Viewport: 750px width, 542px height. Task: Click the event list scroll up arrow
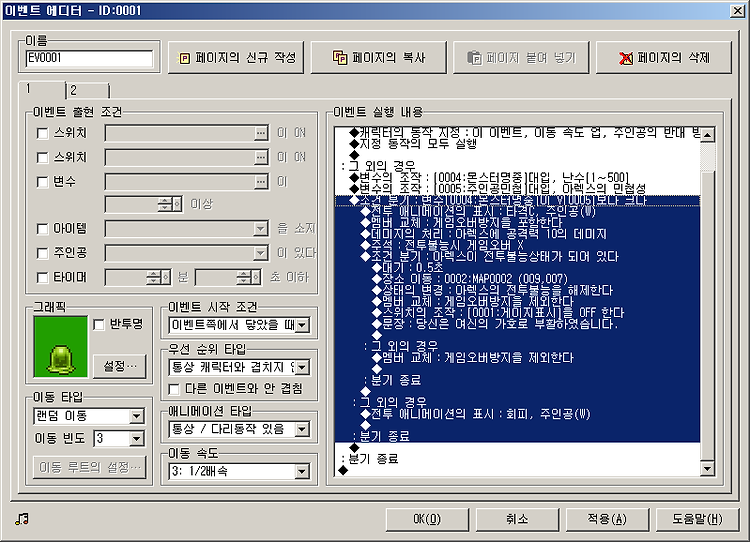point(707,134)
